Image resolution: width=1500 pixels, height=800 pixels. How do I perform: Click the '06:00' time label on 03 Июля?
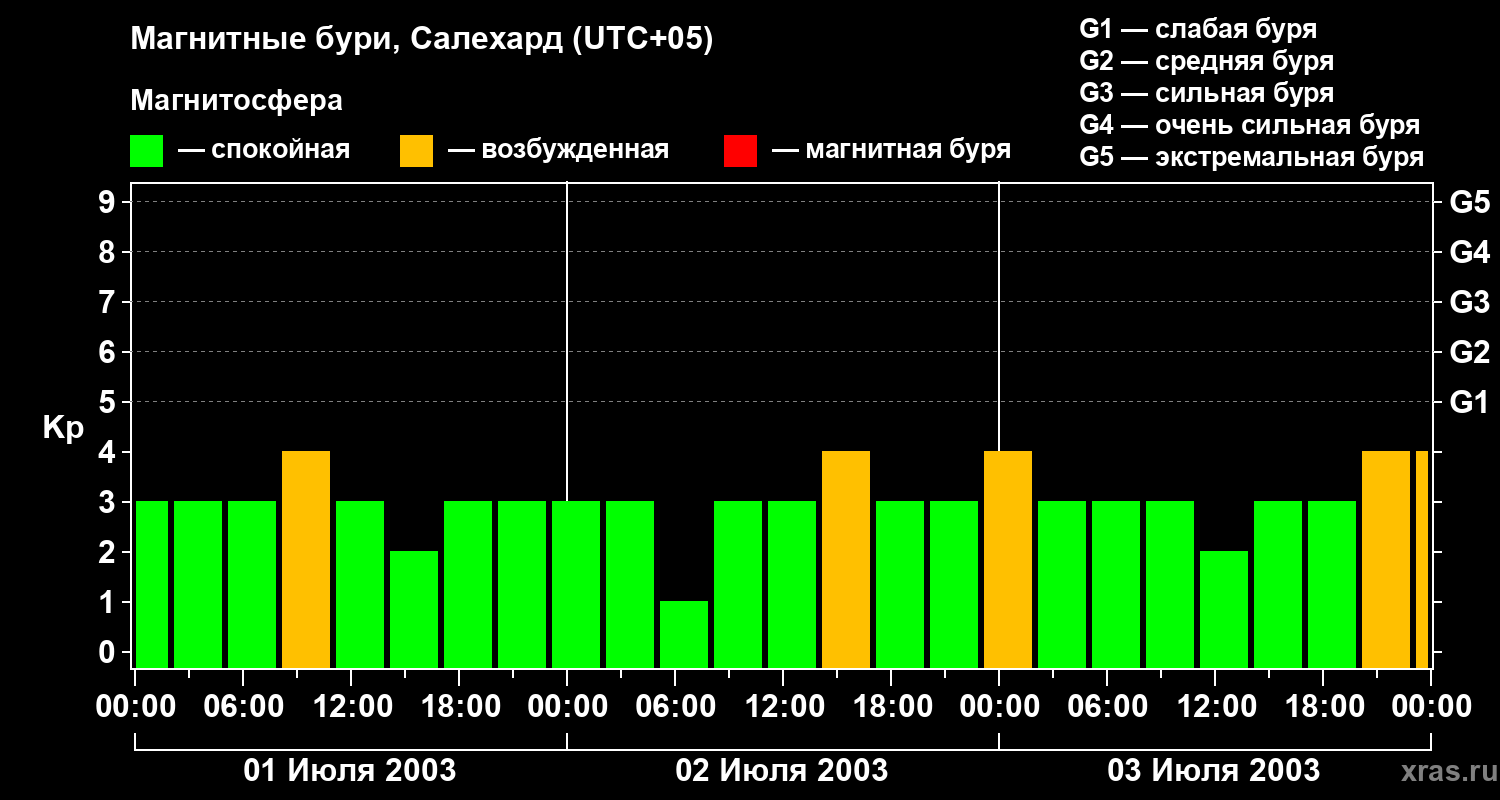point(1108,707)
